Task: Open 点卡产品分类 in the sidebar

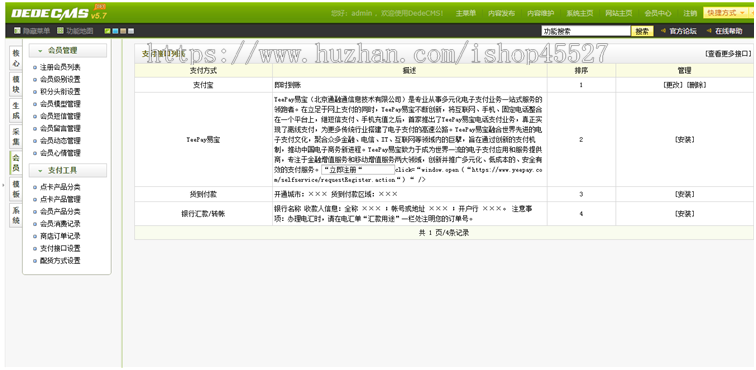Action: (60, 187)
